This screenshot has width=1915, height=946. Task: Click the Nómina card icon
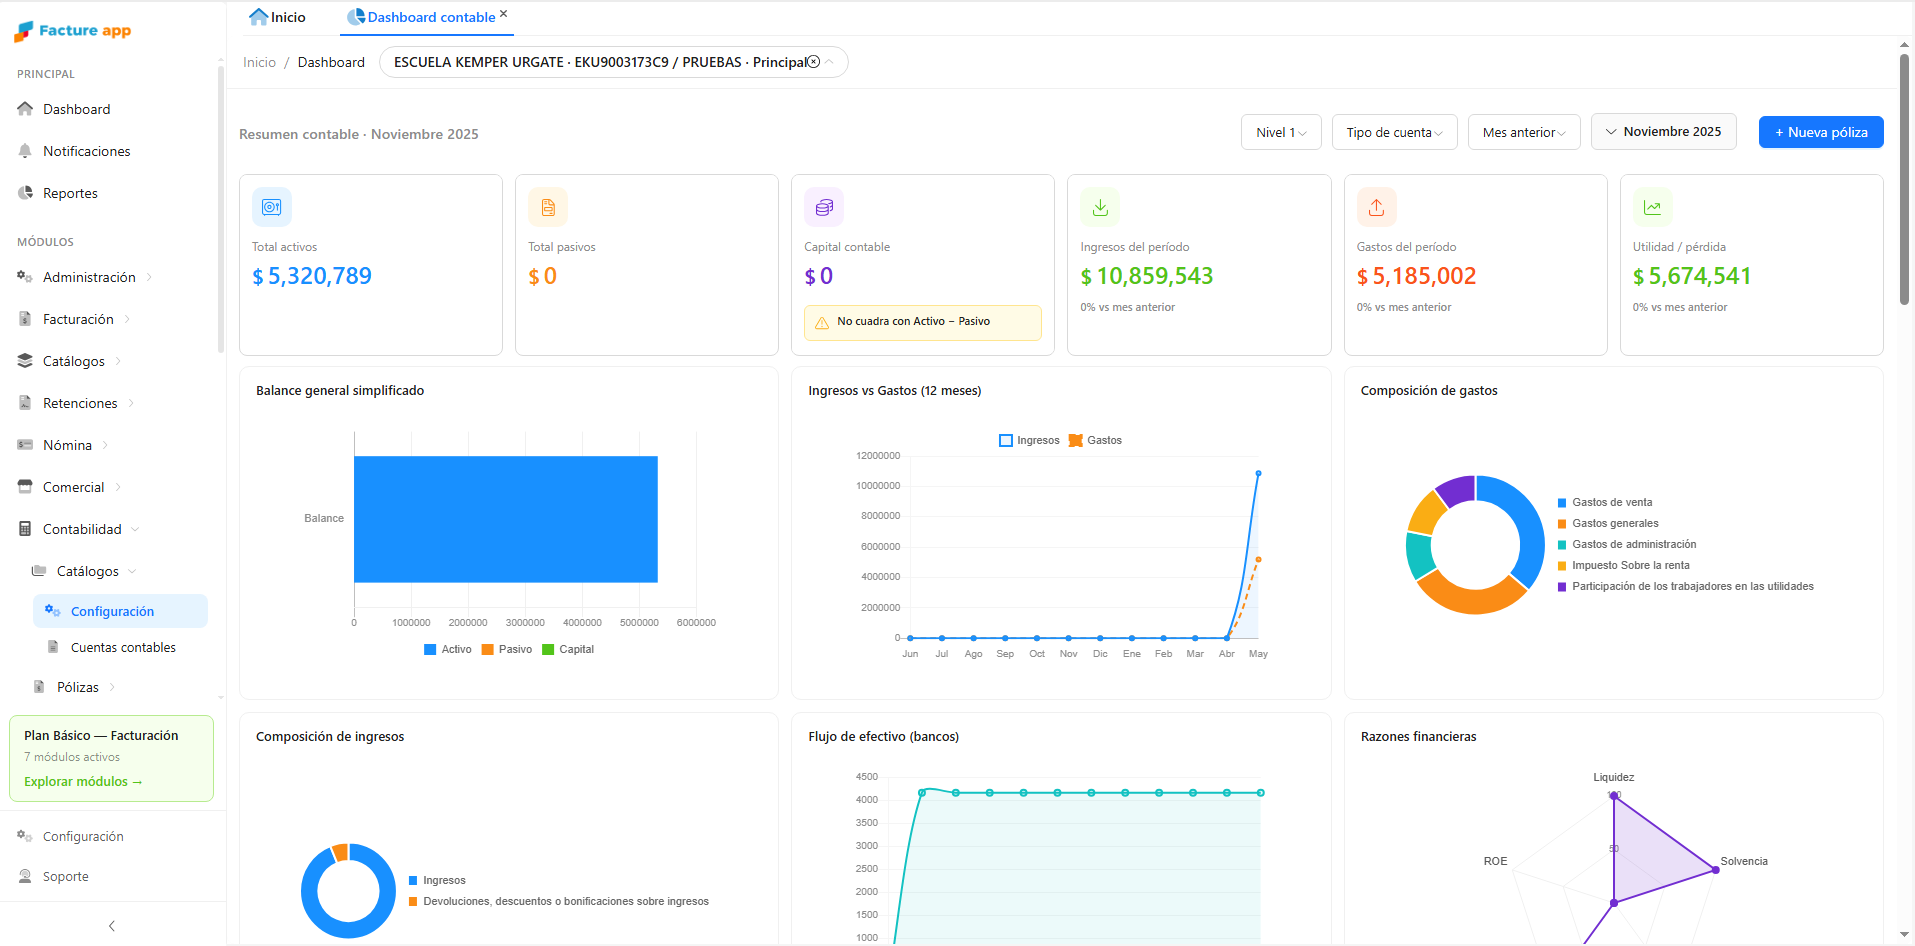pos(25,445)
